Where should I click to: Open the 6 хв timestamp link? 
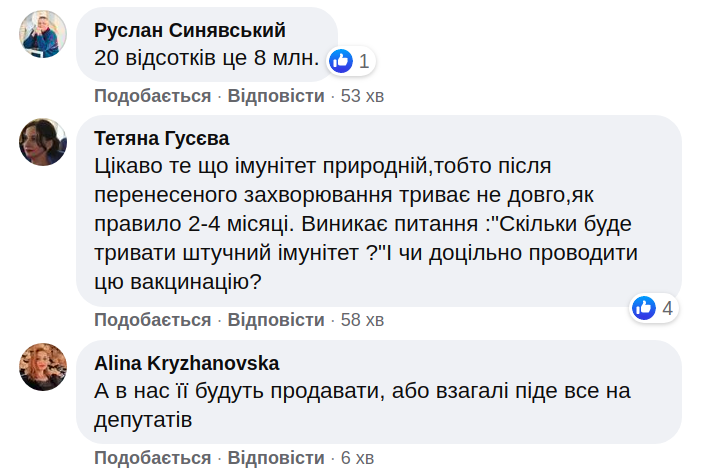(x=357, y=458)
